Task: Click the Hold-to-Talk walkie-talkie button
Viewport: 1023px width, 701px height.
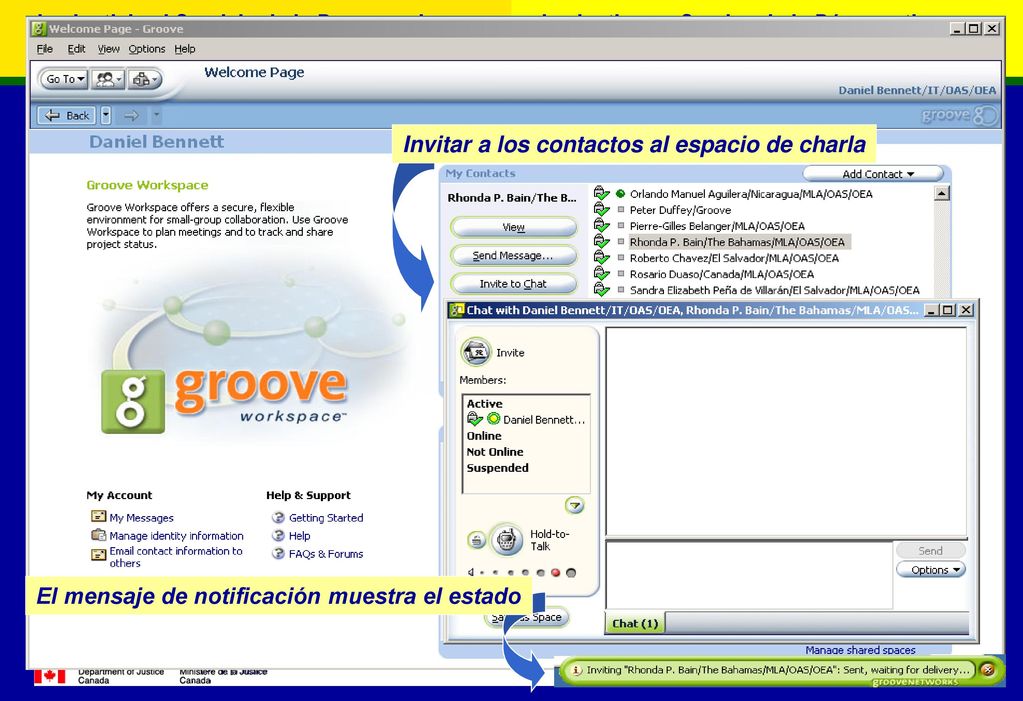Action: 506,540
